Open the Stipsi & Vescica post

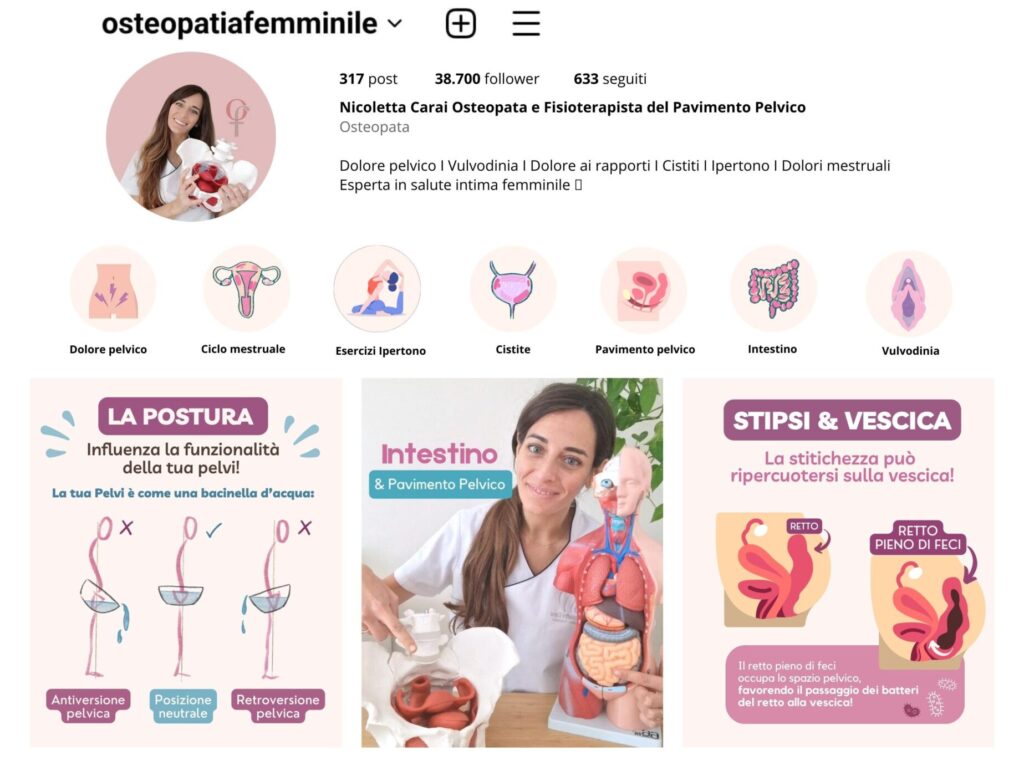click(x=839, y=562)
